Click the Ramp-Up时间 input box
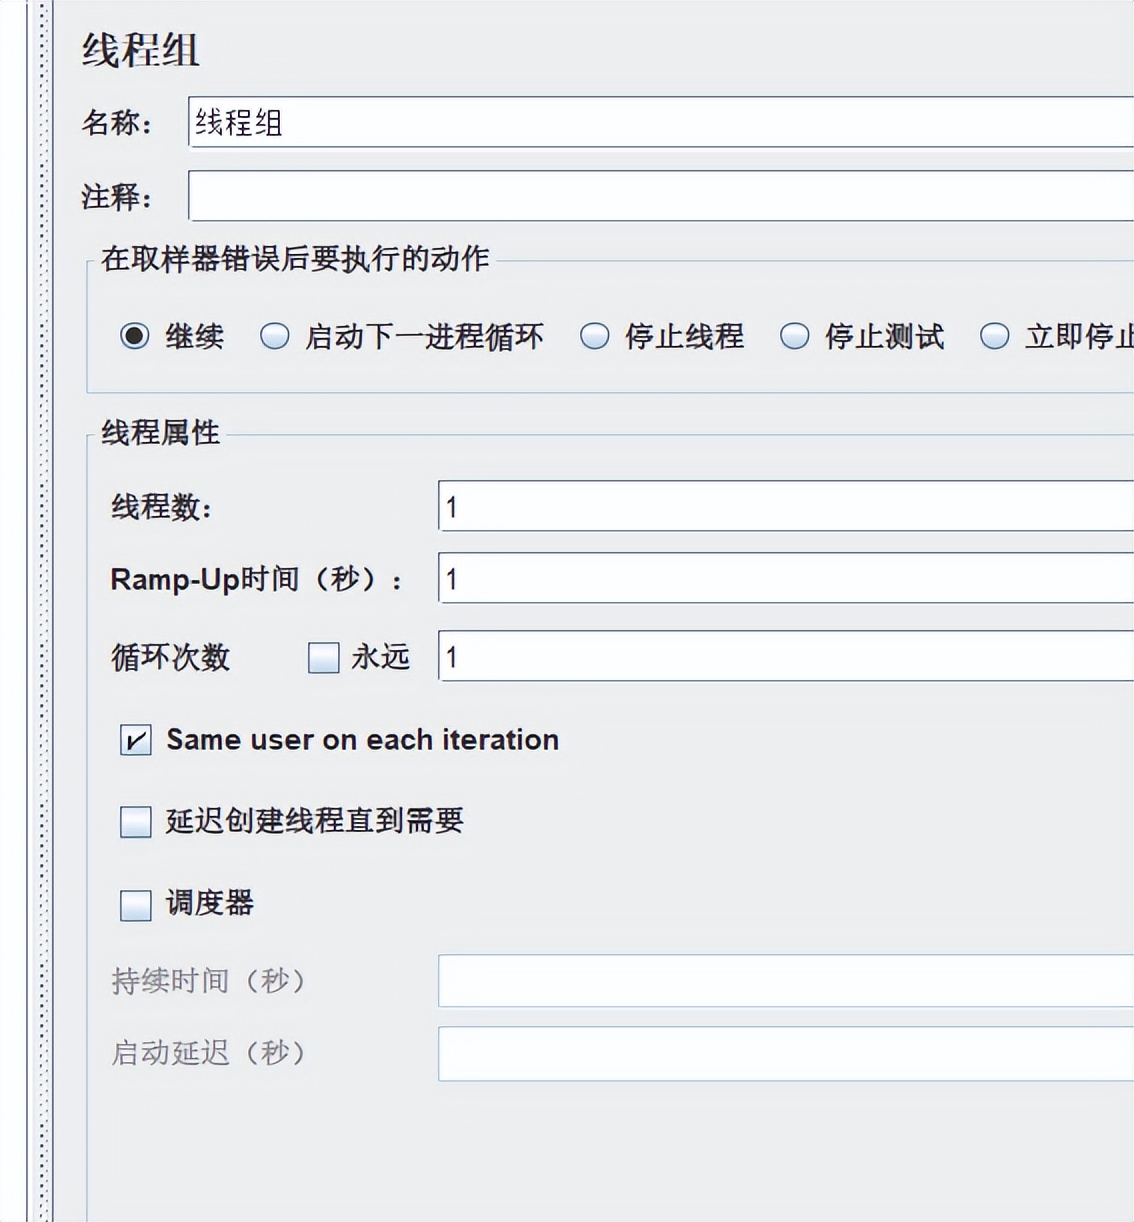The image size is (1134, 1222). pyautogui.click(x=700, y=580)
